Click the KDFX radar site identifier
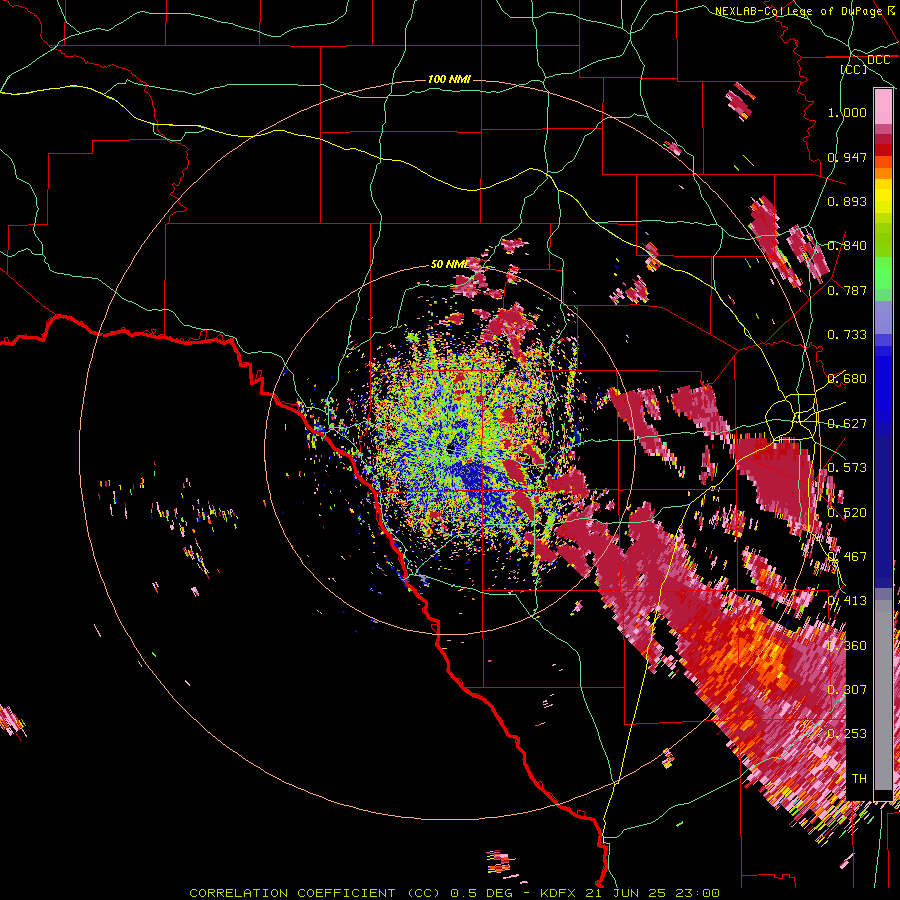900x900 pixels. [558, 893]
